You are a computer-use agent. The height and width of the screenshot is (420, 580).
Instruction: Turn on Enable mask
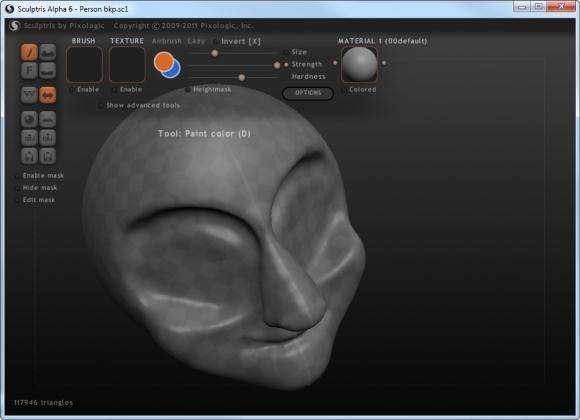click(17, 175)
